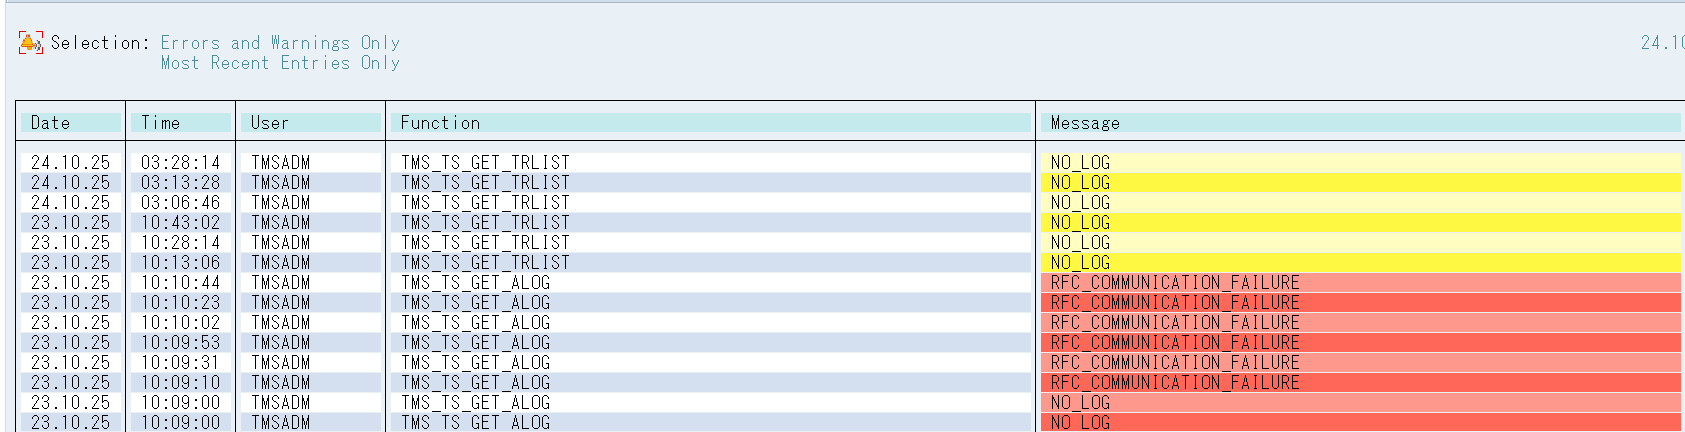Click the time cell 10:09:53
The height and width of the screenshot is (432, 1685).
[x=180, y=342]
